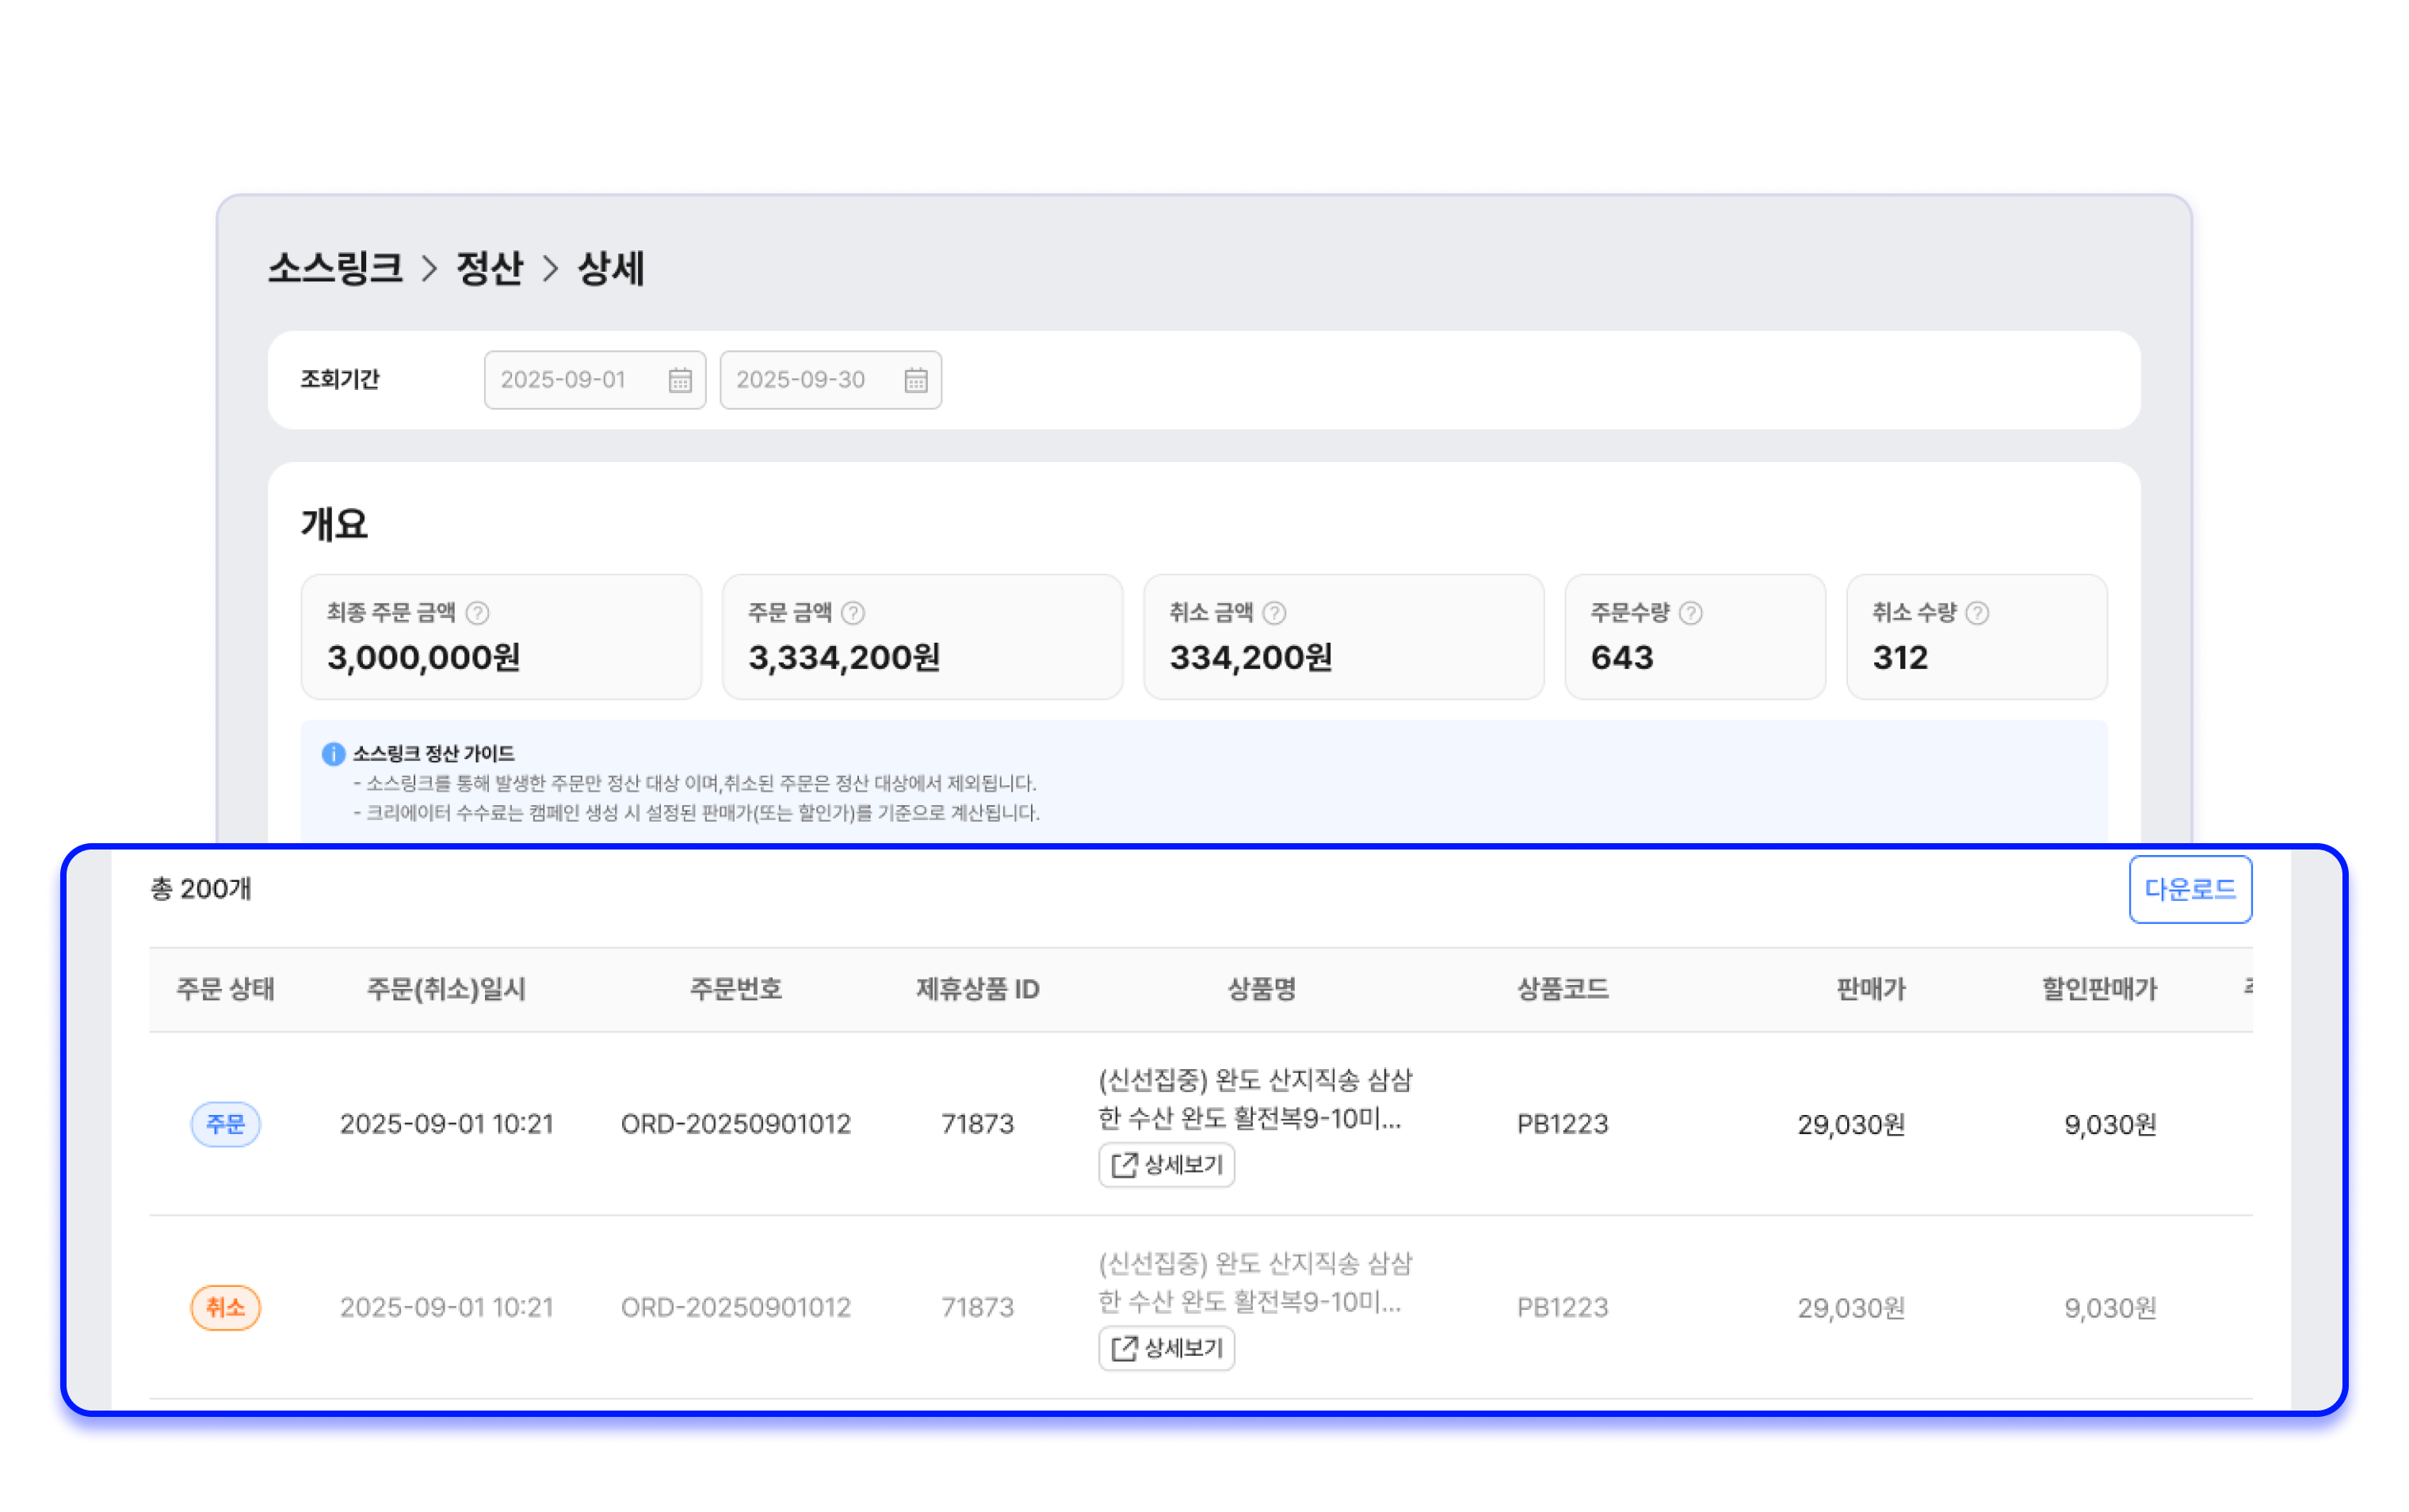Click help icon next to 주문수량
This screenshot has height=1512, width=2409.
(x=1691, y=613)
